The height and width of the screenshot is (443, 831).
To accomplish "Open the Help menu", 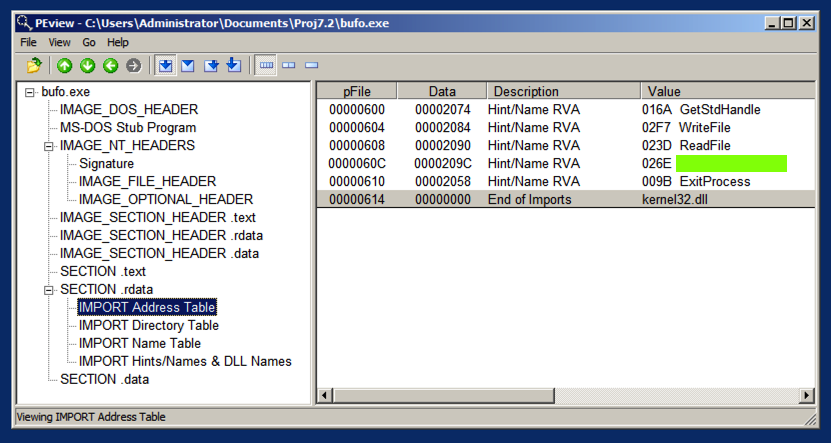I will coord(118,42).
